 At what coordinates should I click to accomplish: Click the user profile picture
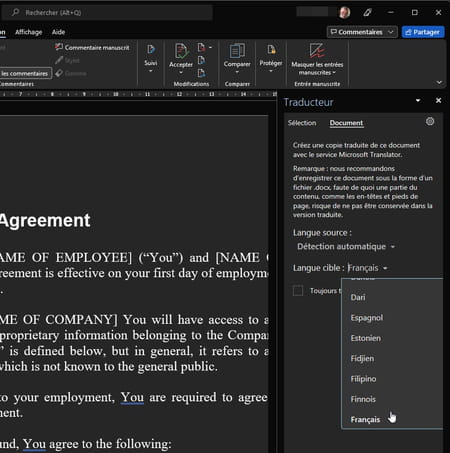(345, 13)
